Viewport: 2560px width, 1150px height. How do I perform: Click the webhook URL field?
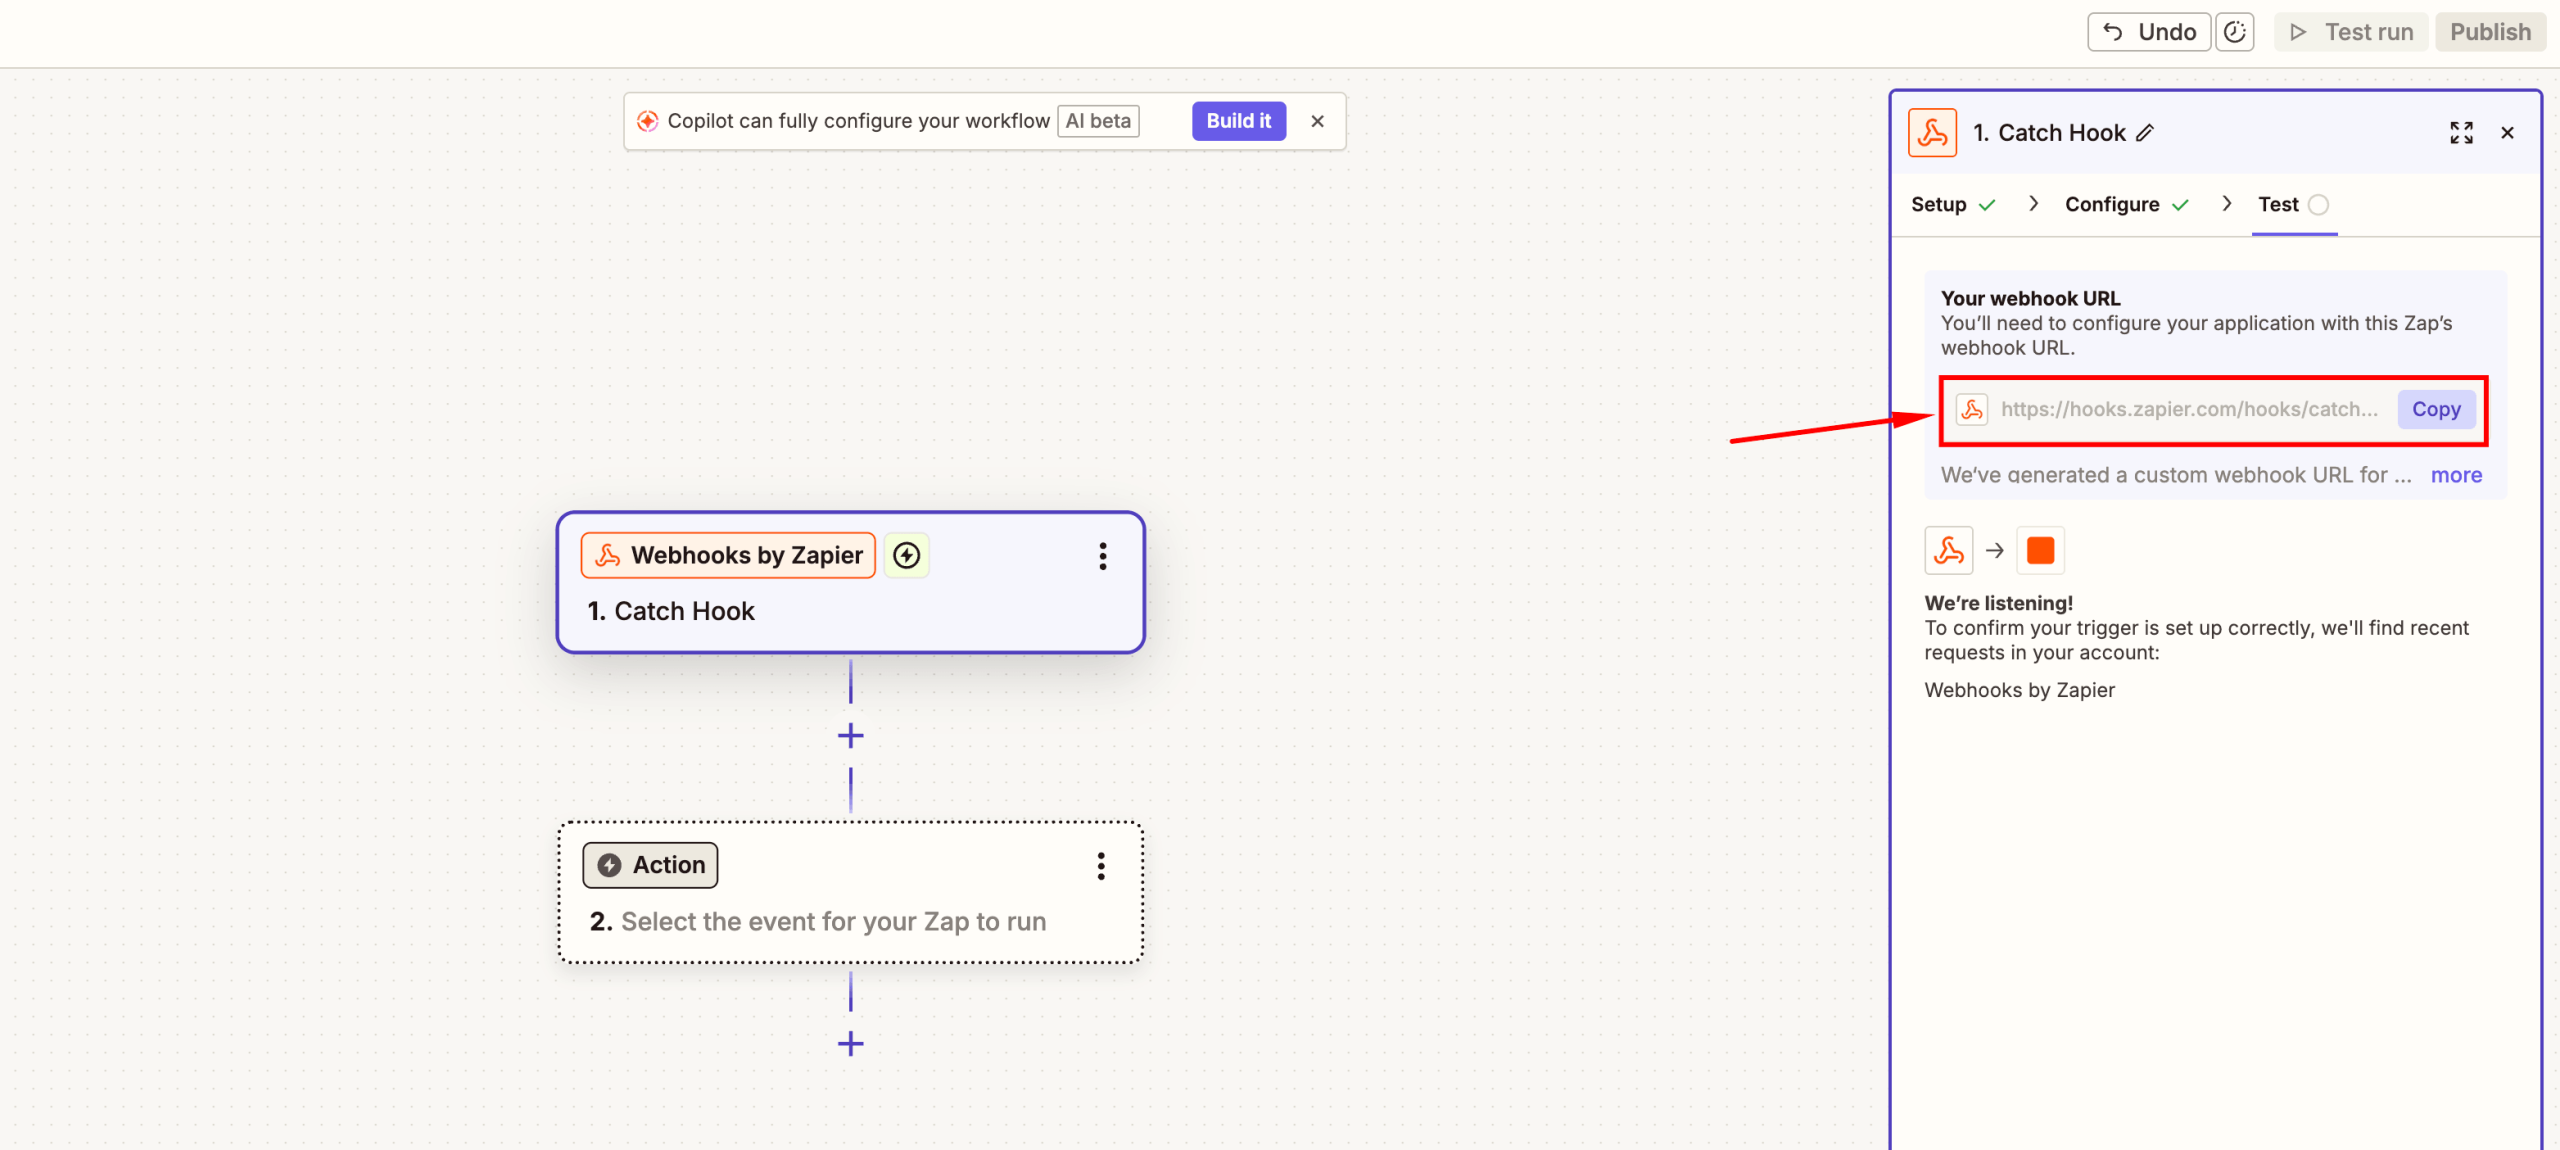point(2189,409)
